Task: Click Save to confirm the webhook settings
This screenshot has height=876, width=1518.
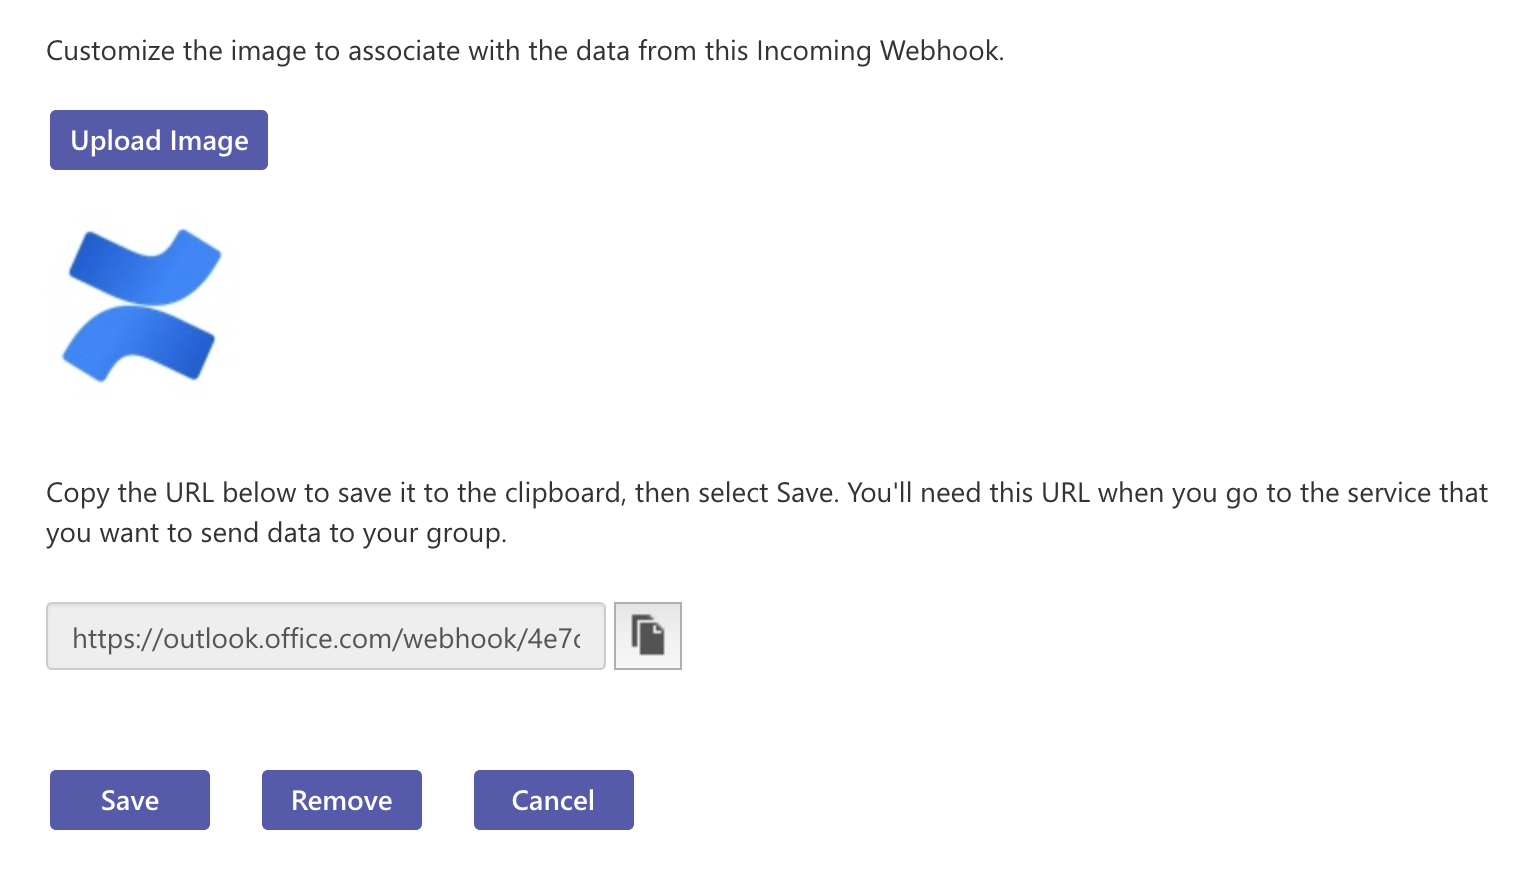Action: pos(129,799)
